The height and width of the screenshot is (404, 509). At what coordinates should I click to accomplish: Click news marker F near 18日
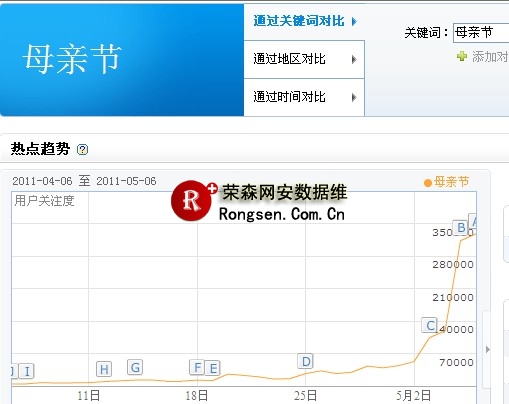tap(197, 367)
